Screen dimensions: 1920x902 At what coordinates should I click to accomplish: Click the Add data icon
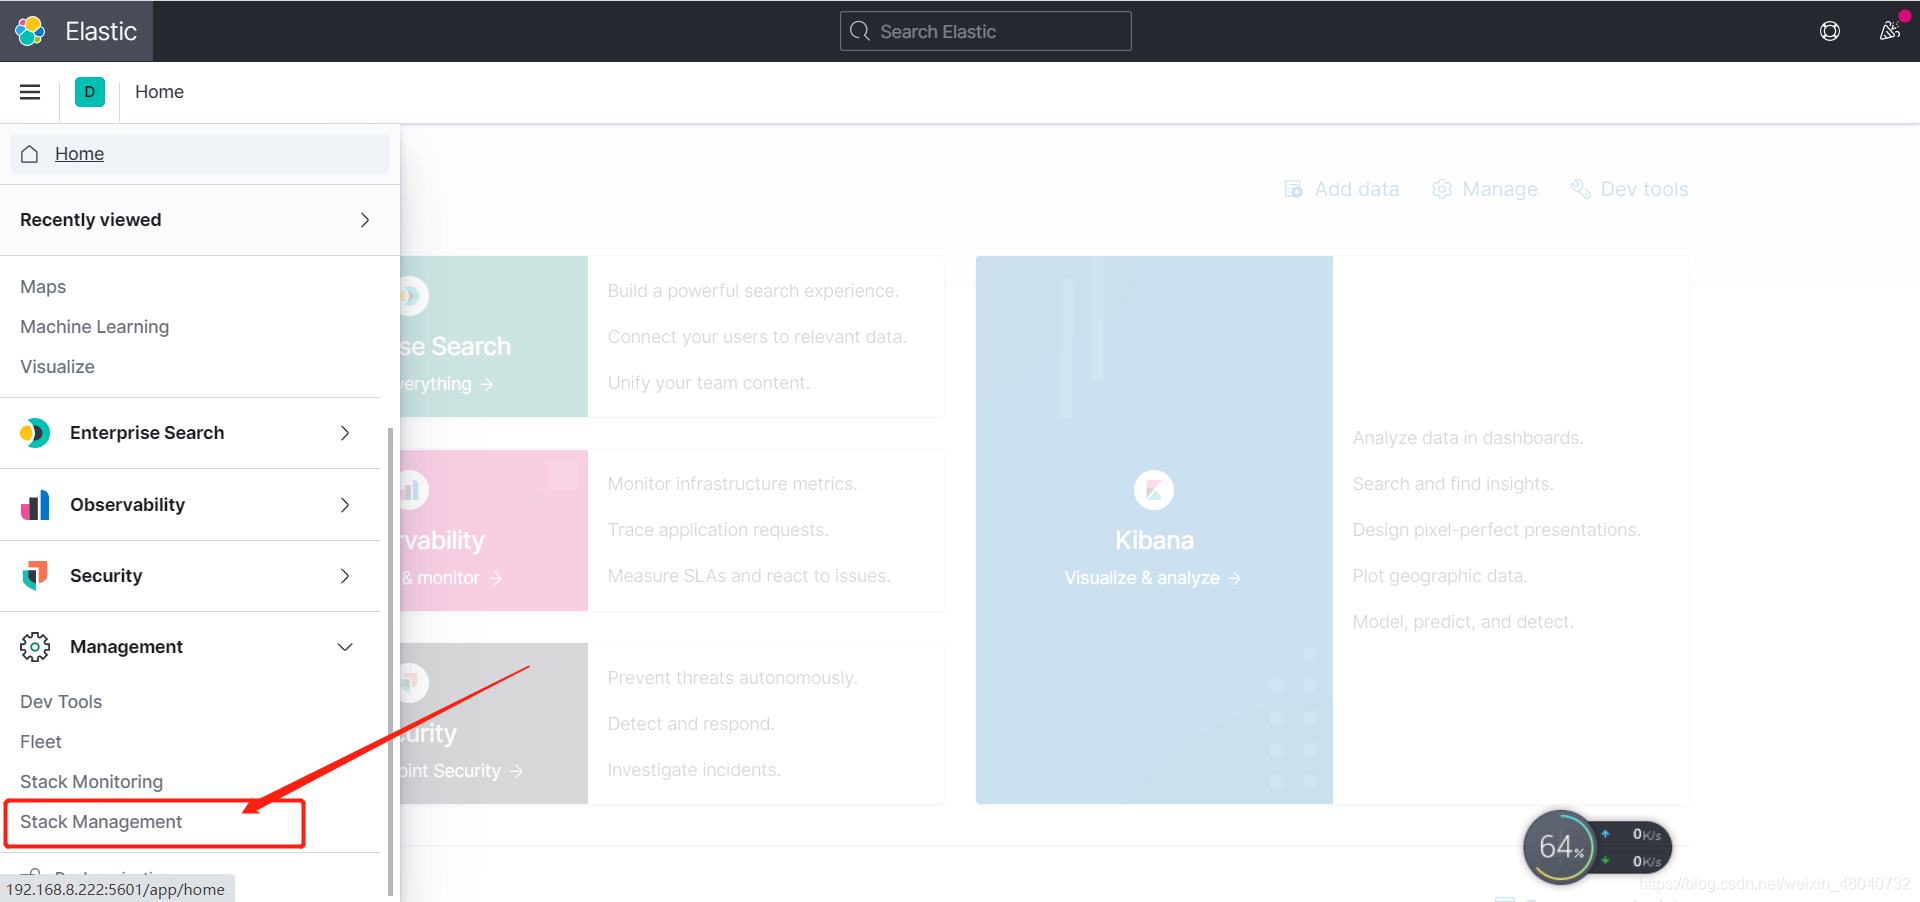1293,189
